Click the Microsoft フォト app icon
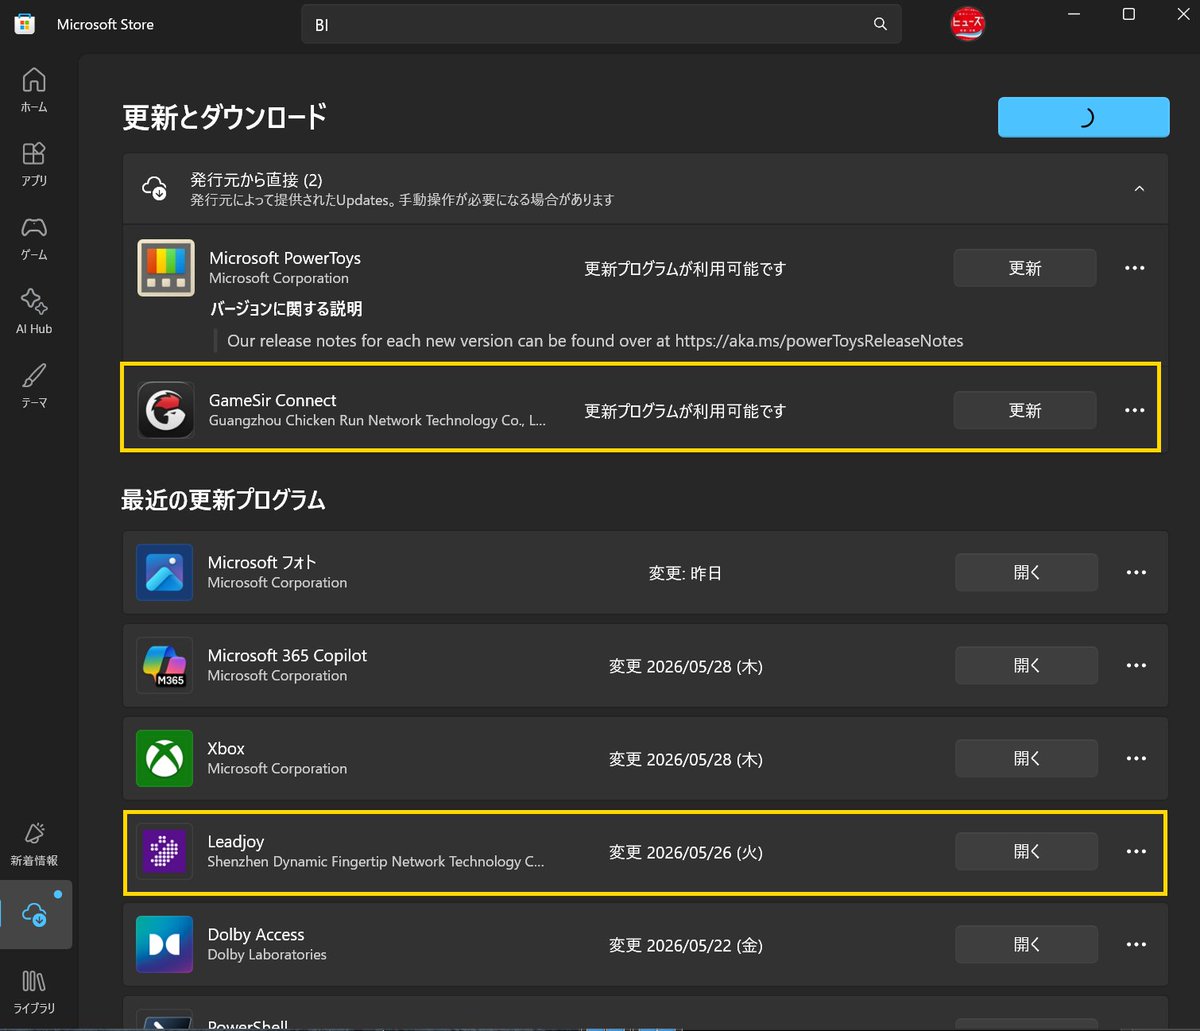The width and height of the screenshot is (1200, 1031). pos(165,572)
